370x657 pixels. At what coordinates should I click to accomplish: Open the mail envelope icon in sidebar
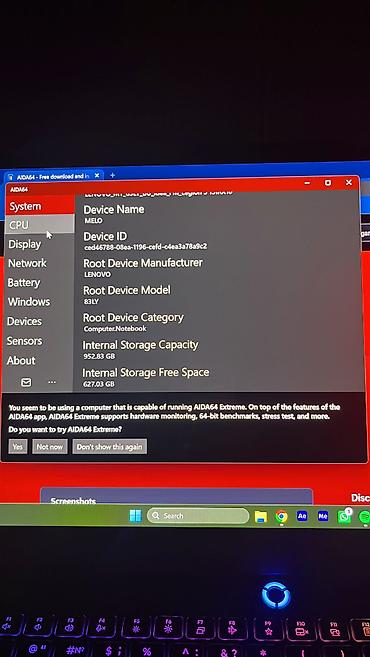click(26, 382)
